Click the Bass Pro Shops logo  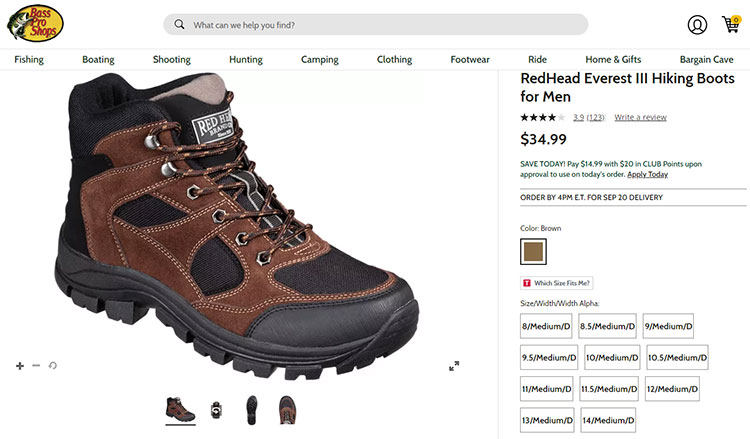coord(34,23)
